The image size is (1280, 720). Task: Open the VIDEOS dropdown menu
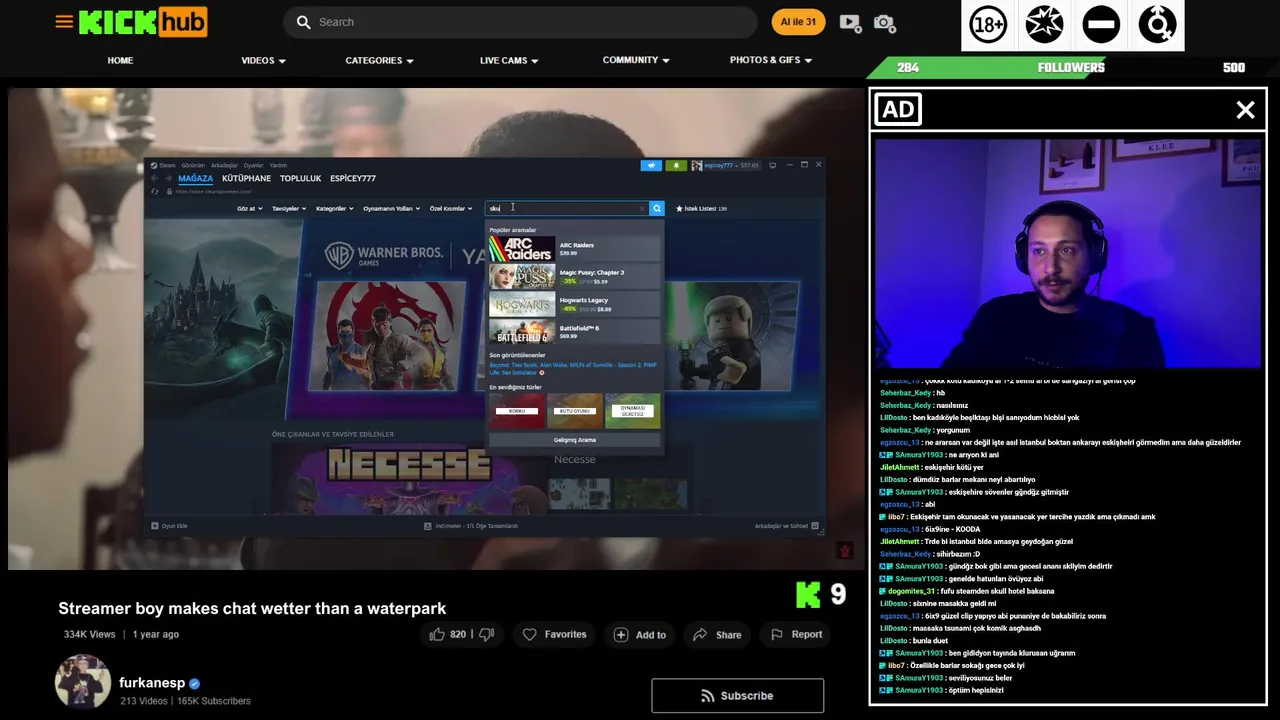click(263, 60)
